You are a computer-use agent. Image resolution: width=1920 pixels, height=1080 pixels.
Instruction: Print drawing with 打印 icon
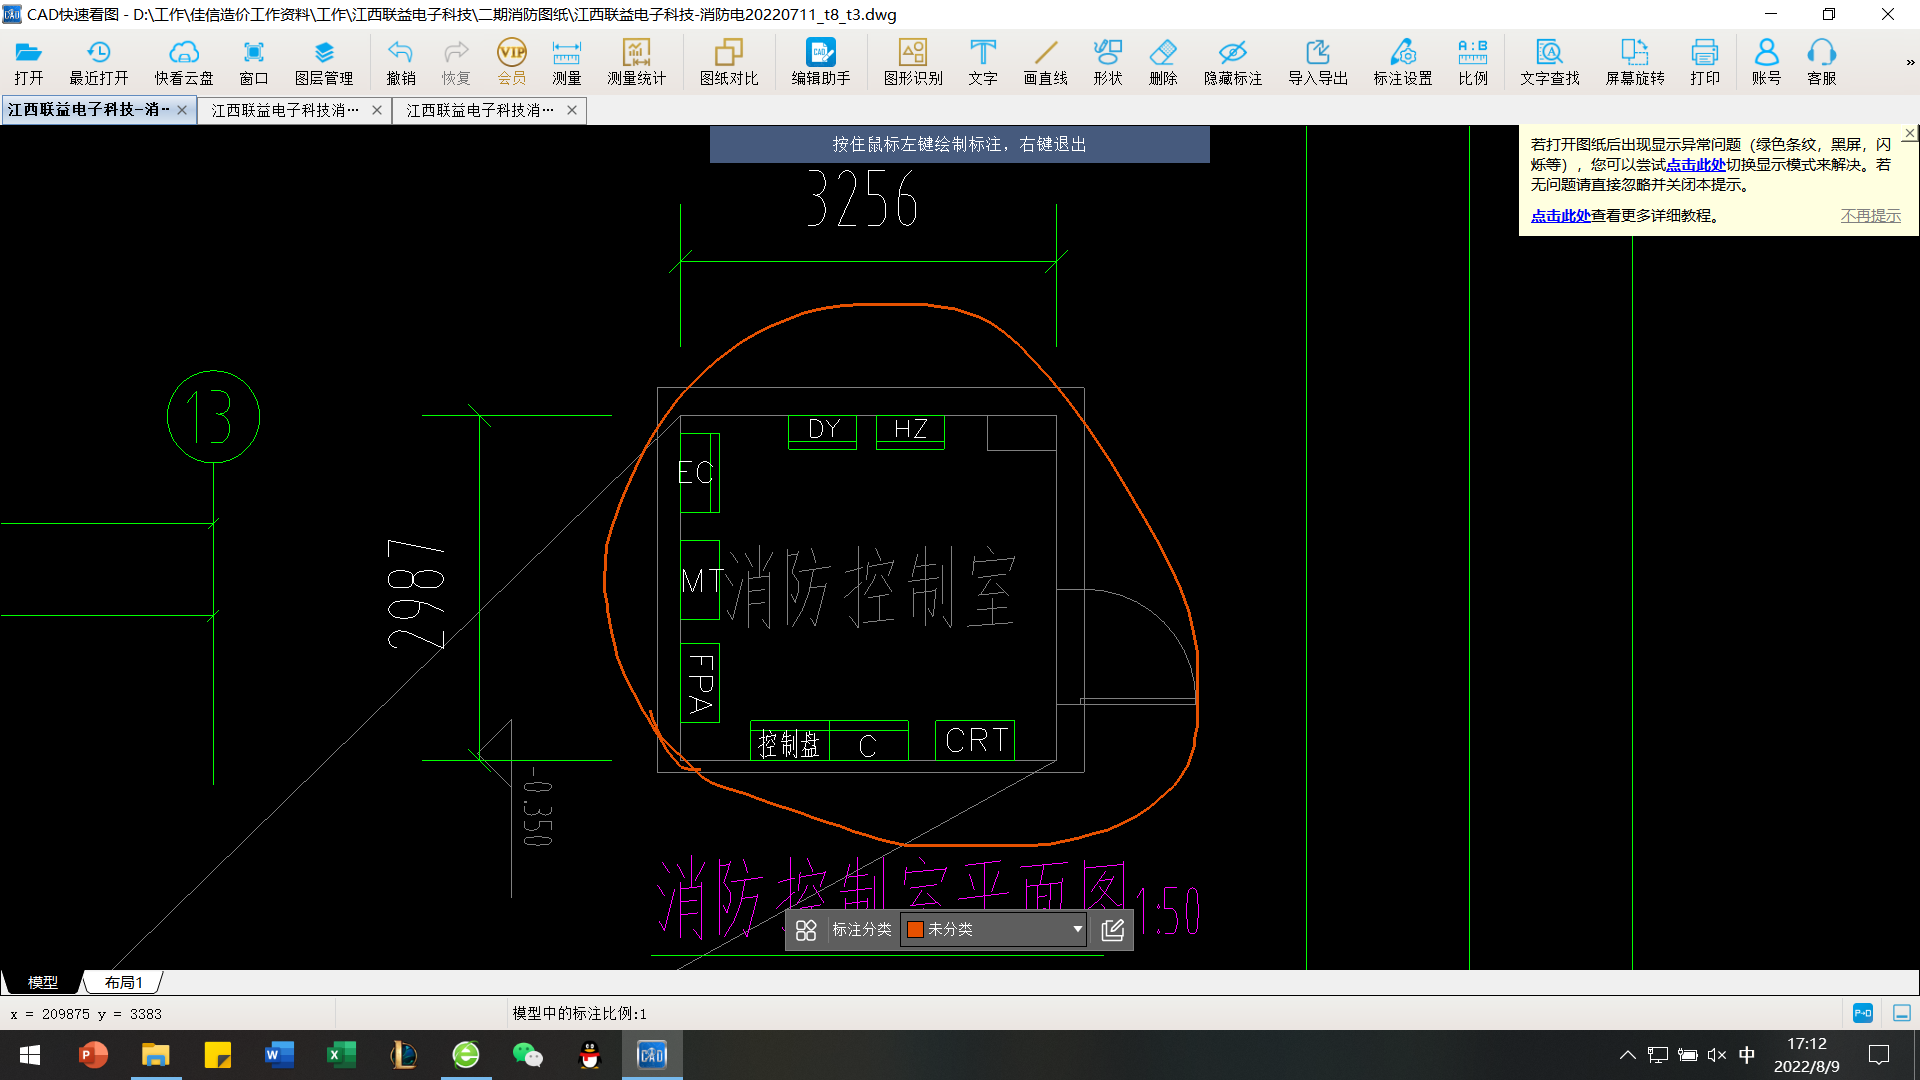pos(1705,62)
